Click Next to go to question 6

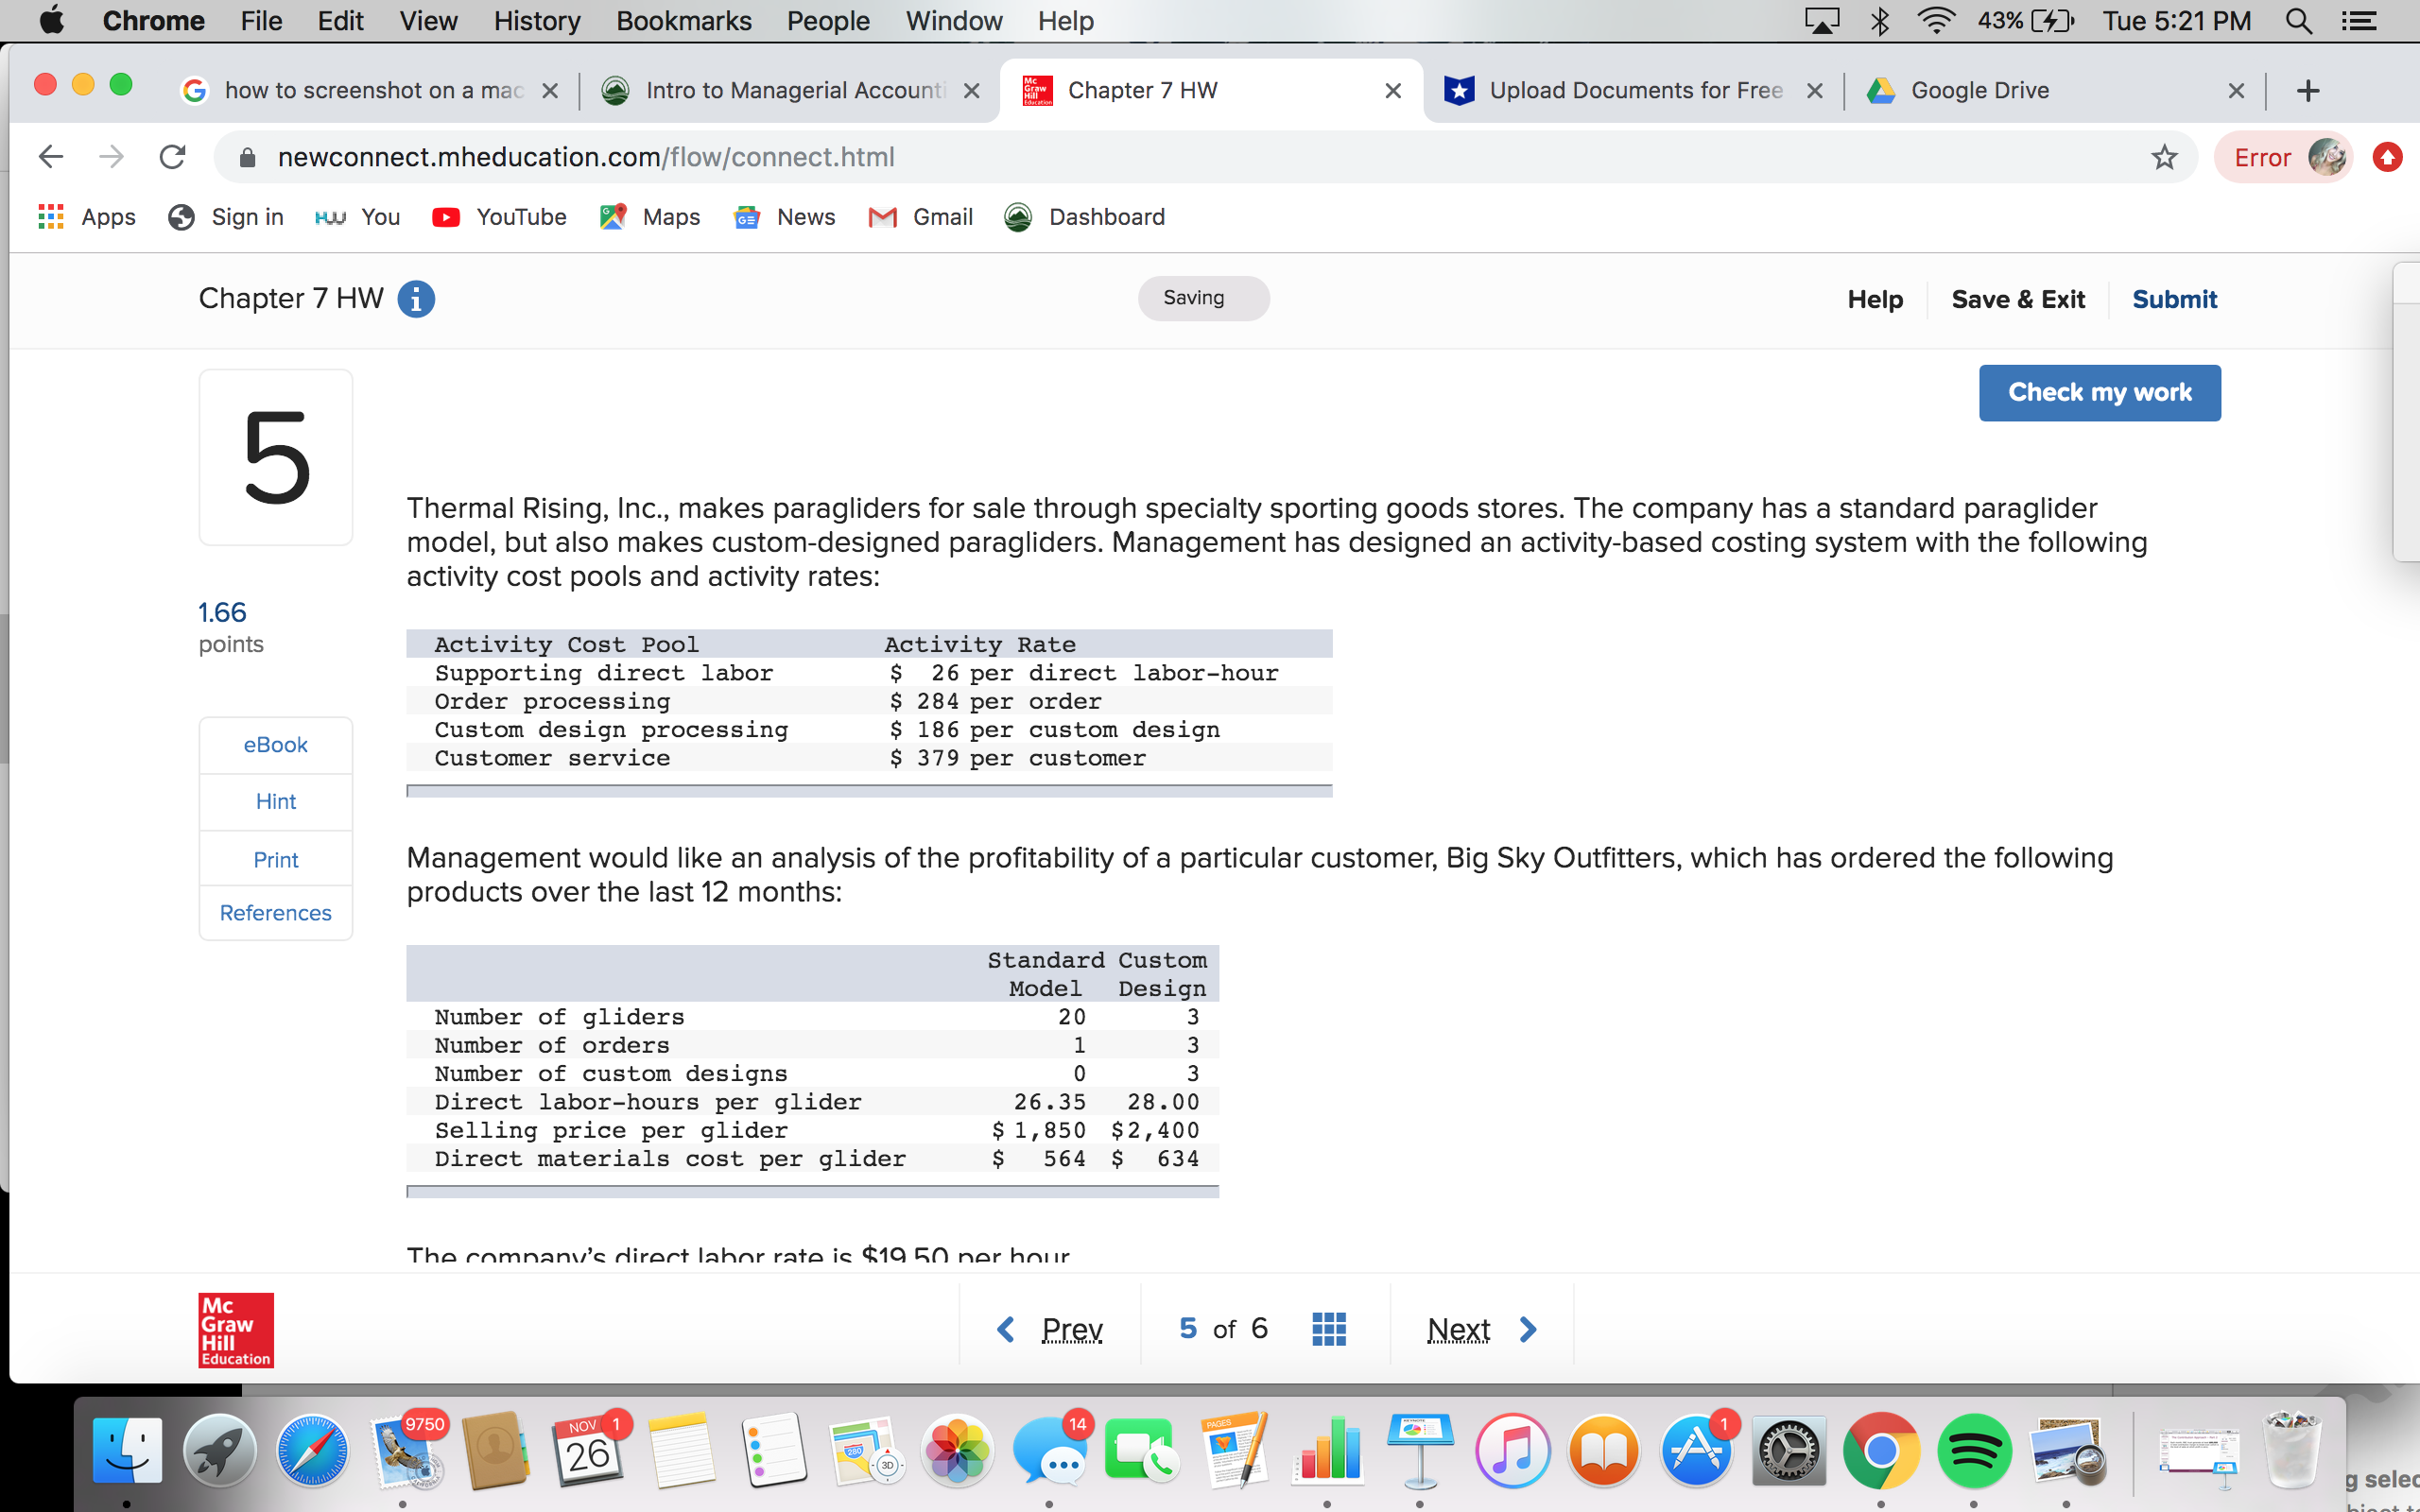[x=1459, y=1328]
